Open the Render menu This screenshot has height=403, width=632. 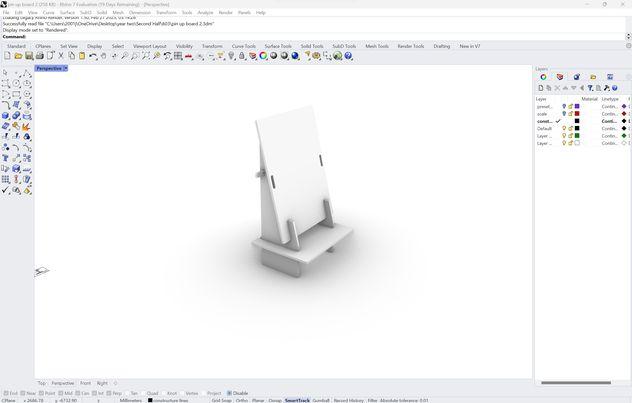tap(225, 12)
